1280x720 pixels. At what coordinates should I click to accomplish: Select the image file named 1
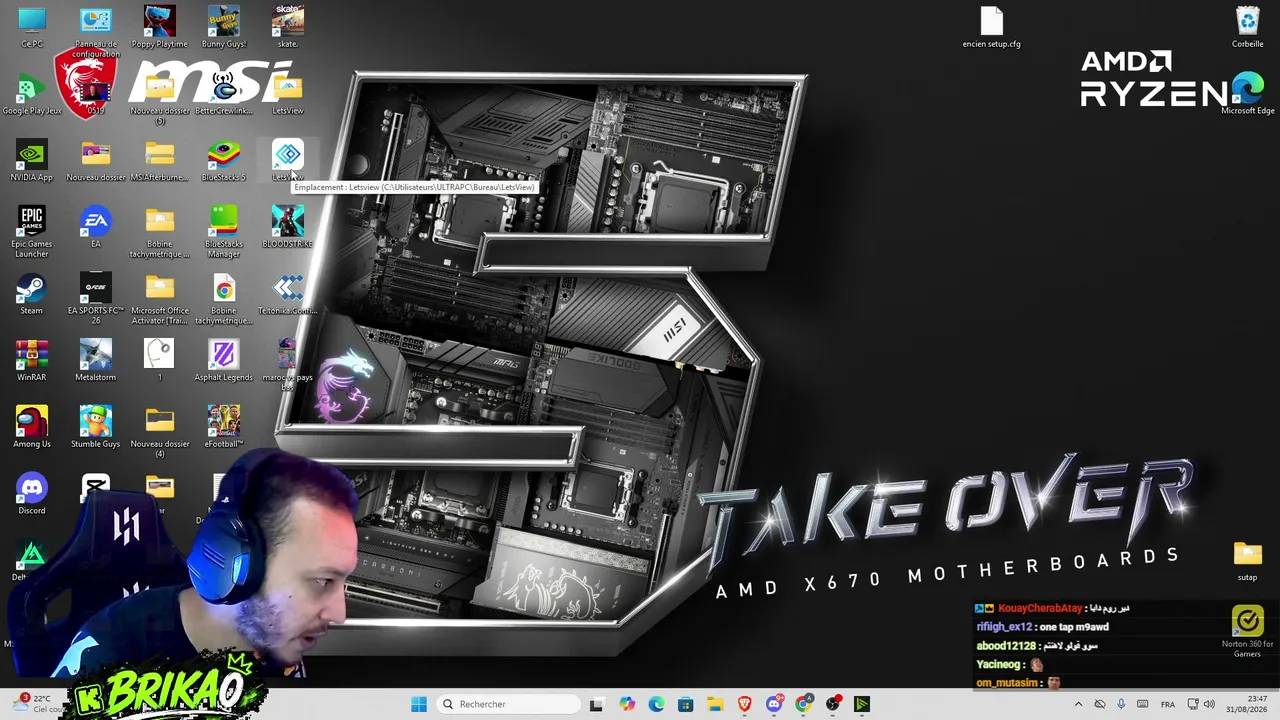click(160, 361)
